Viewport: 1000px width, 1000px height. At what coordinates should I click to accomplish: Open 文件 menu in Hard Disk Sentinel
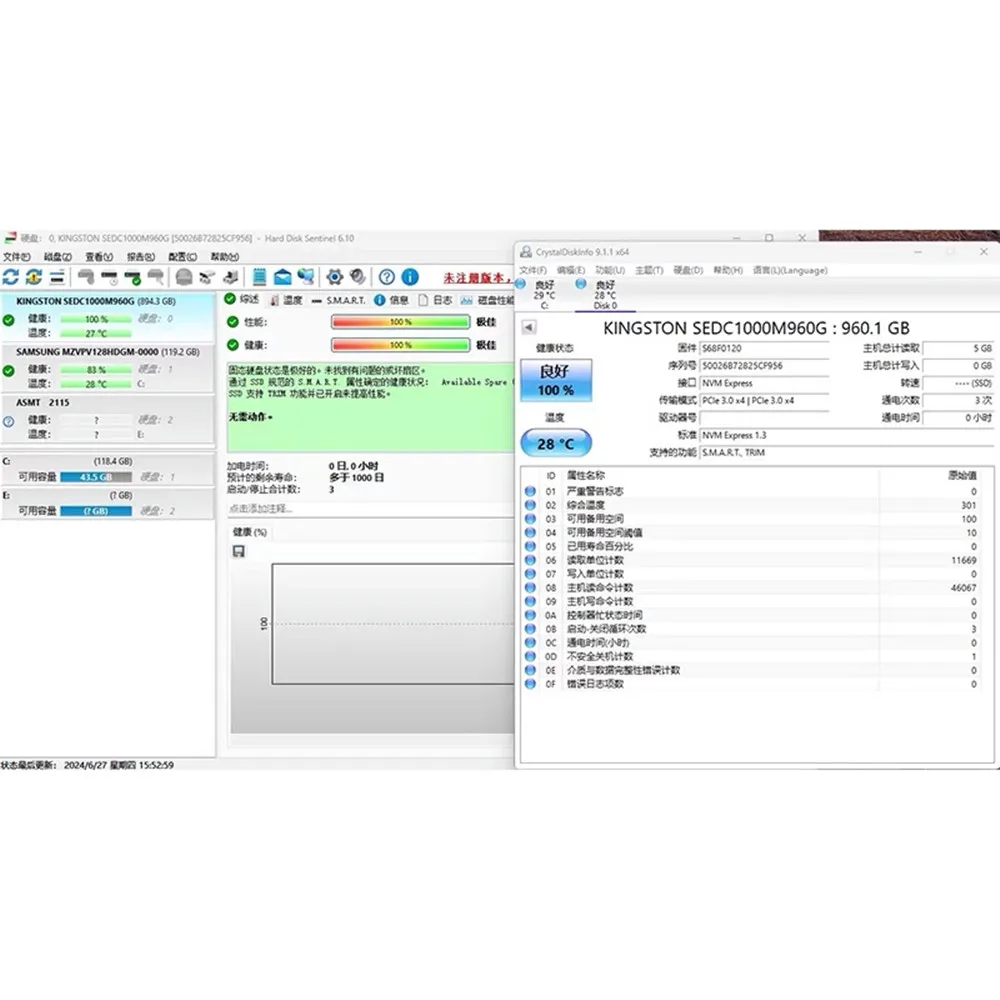(x=17, y=256)
